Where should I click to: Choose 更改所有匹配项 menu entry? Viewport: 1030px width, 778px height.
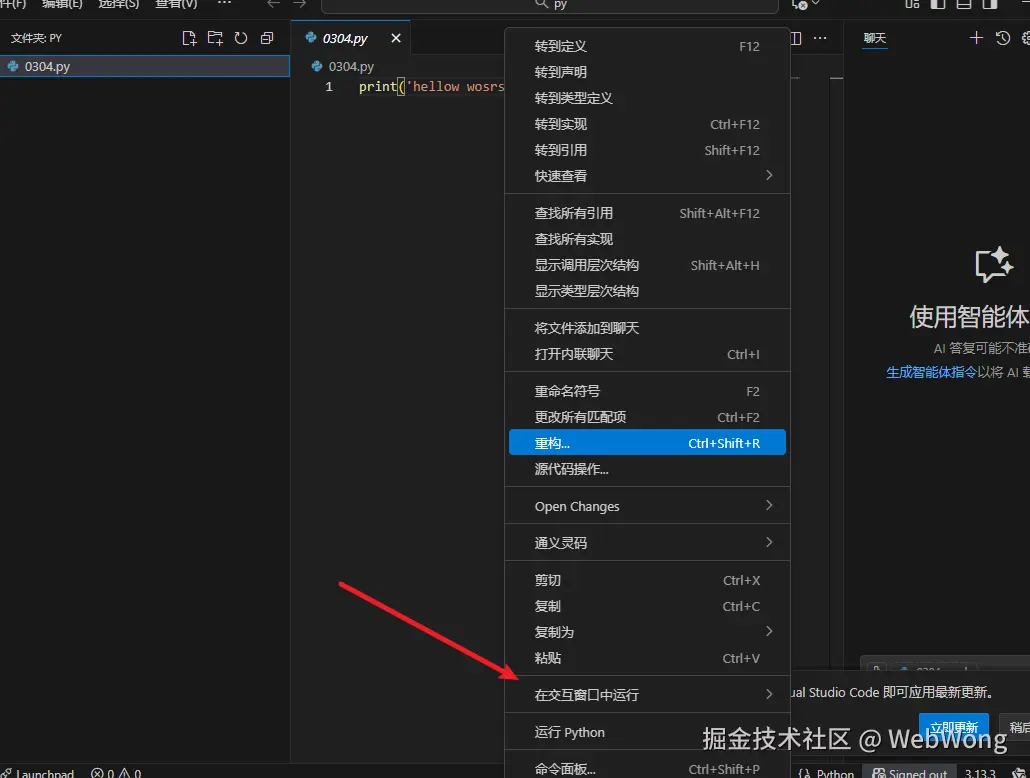pyautogui.click(x=647, y=417)
